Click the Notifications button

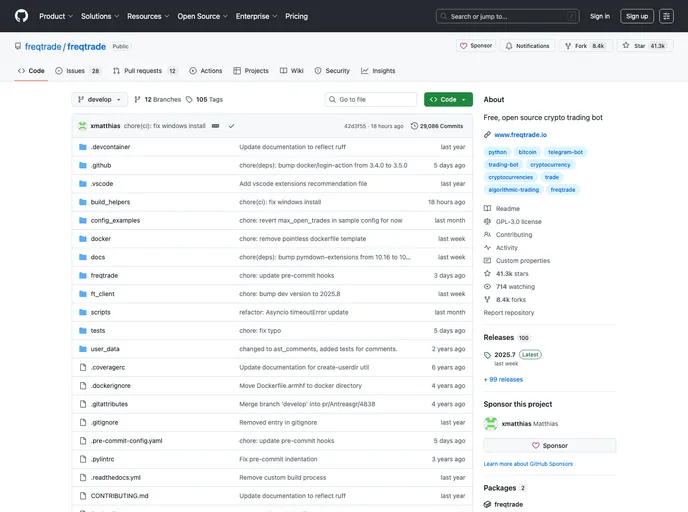527,46
